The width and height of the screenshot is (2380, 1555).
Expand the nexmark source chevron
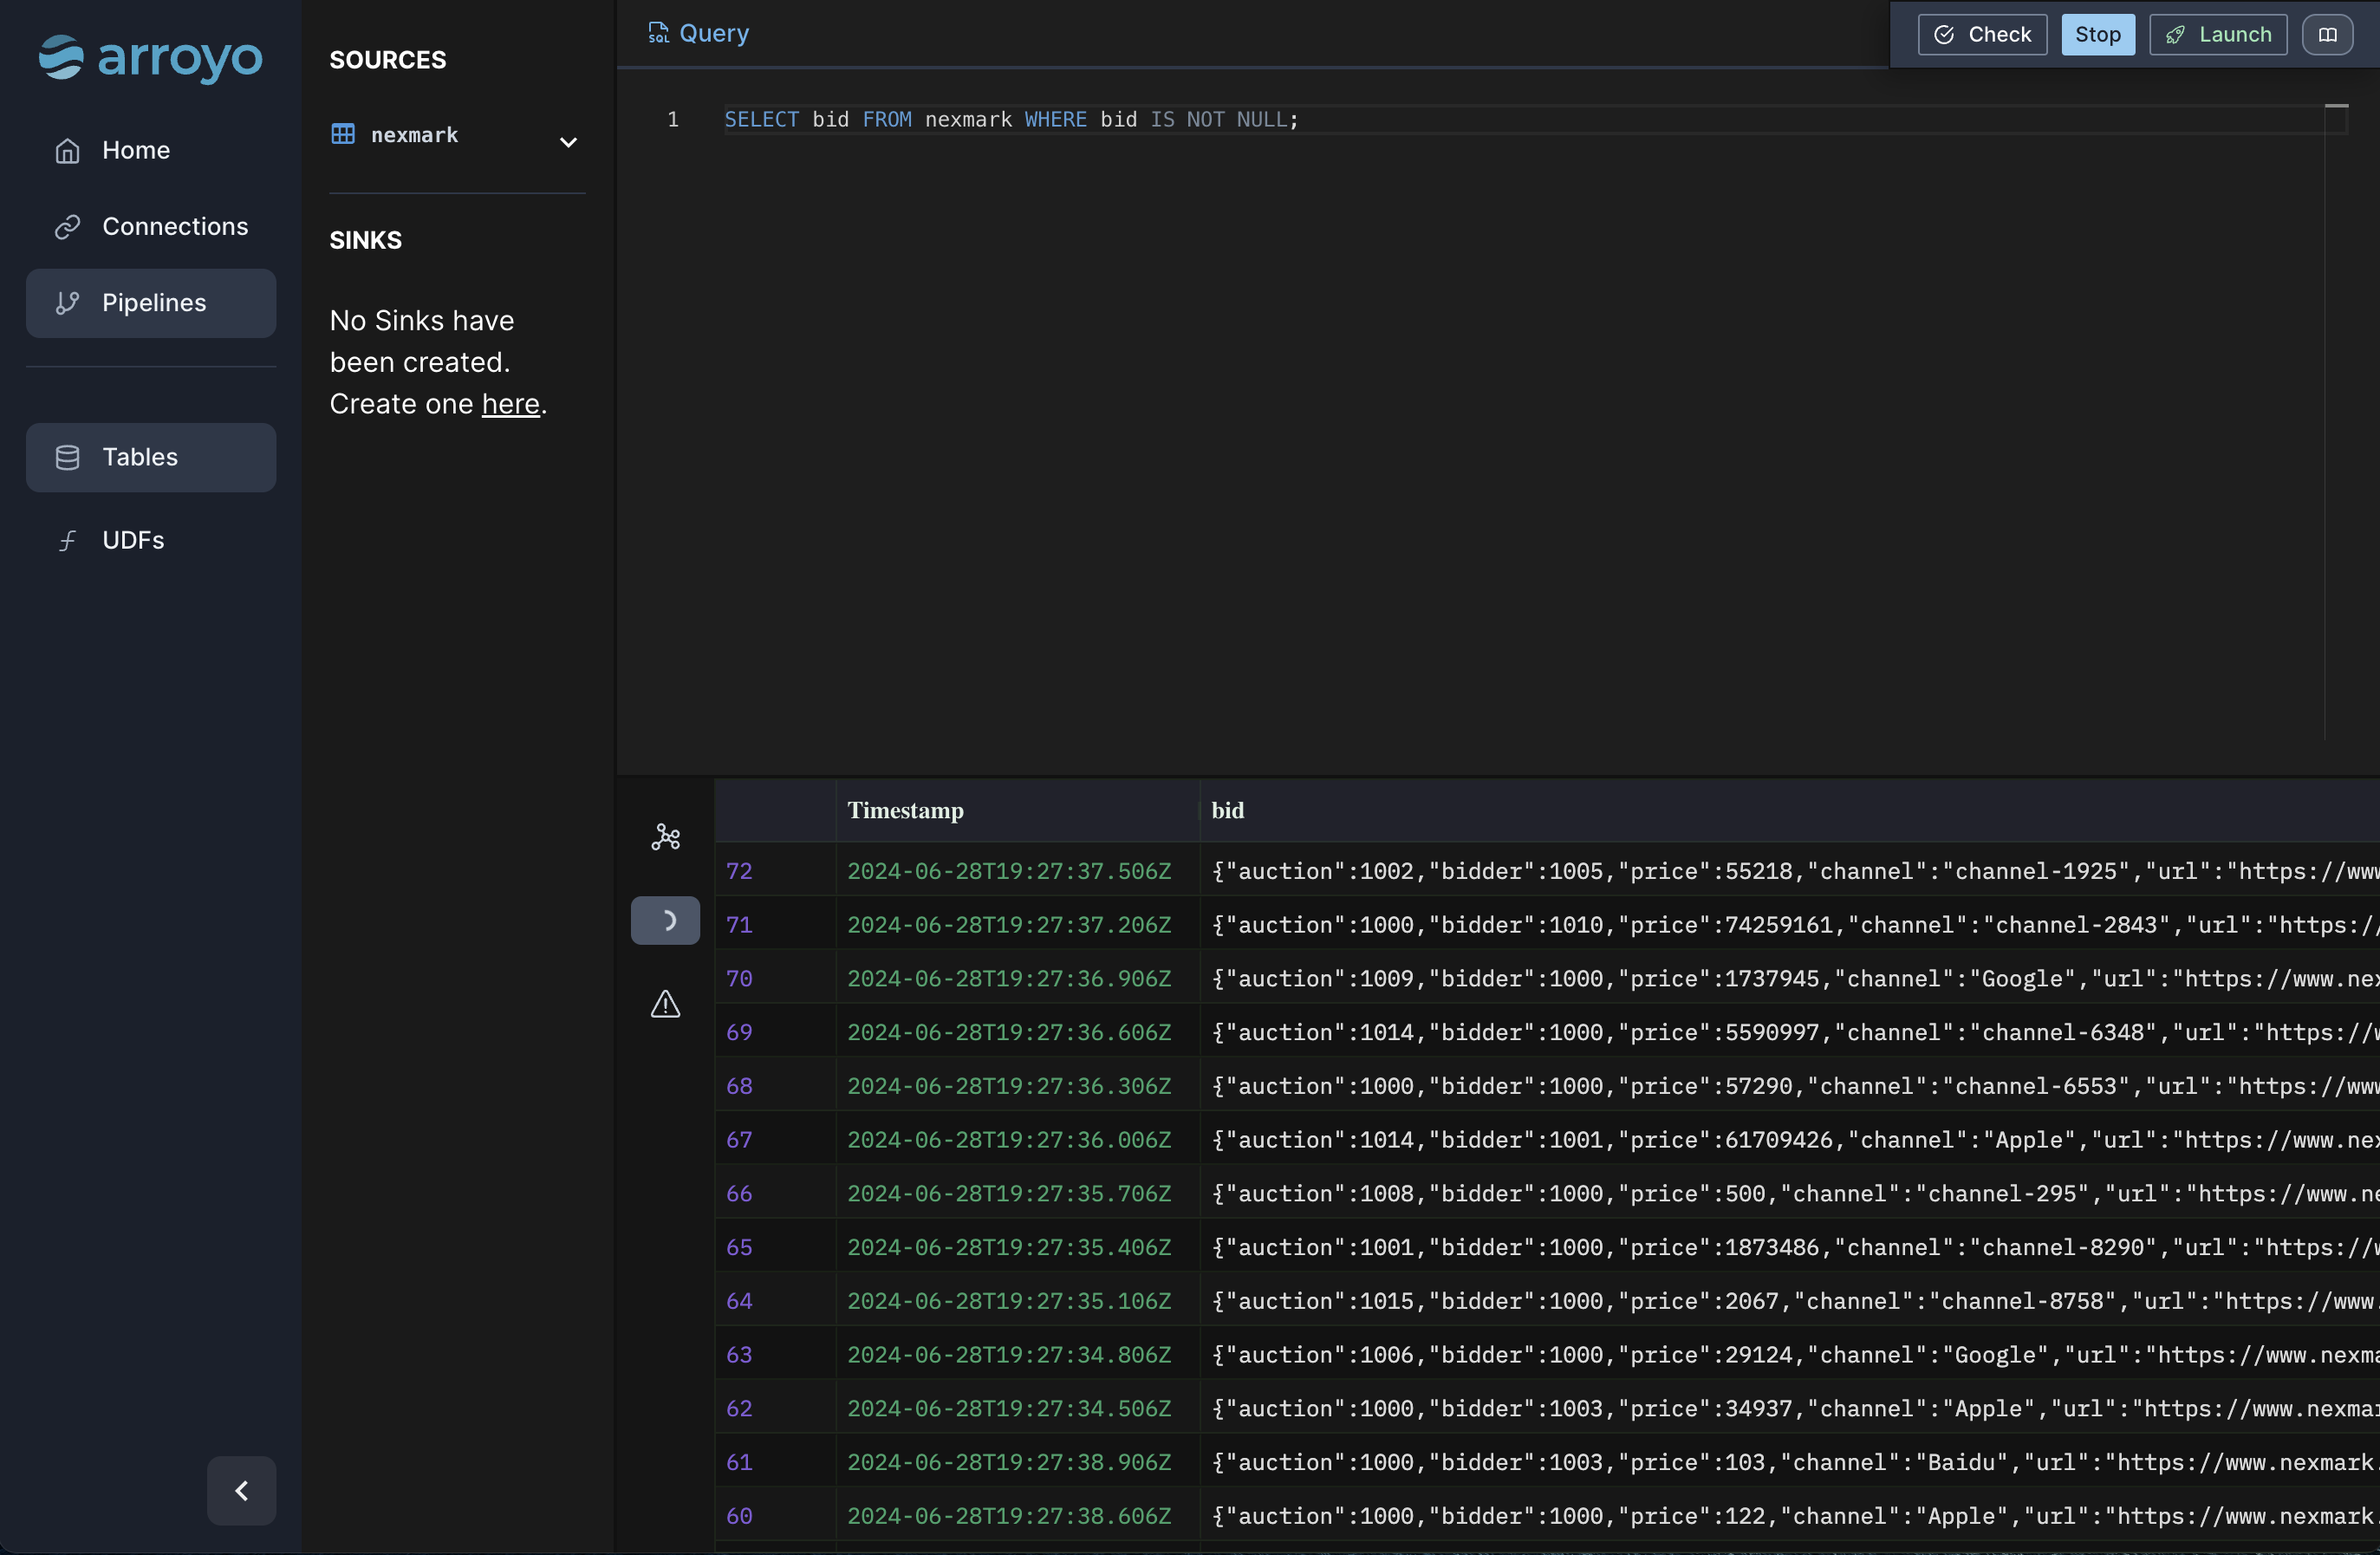568,143
